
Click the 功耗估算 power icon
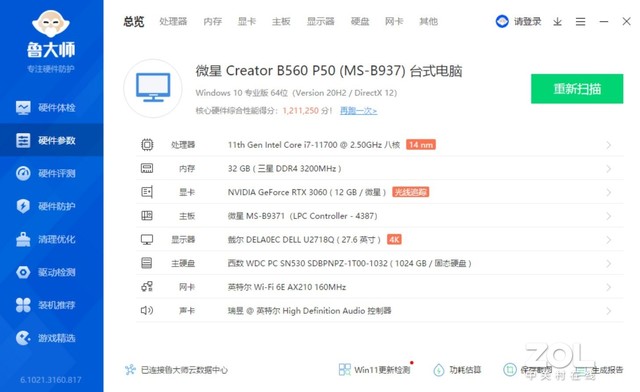click(x=439, y=370)
